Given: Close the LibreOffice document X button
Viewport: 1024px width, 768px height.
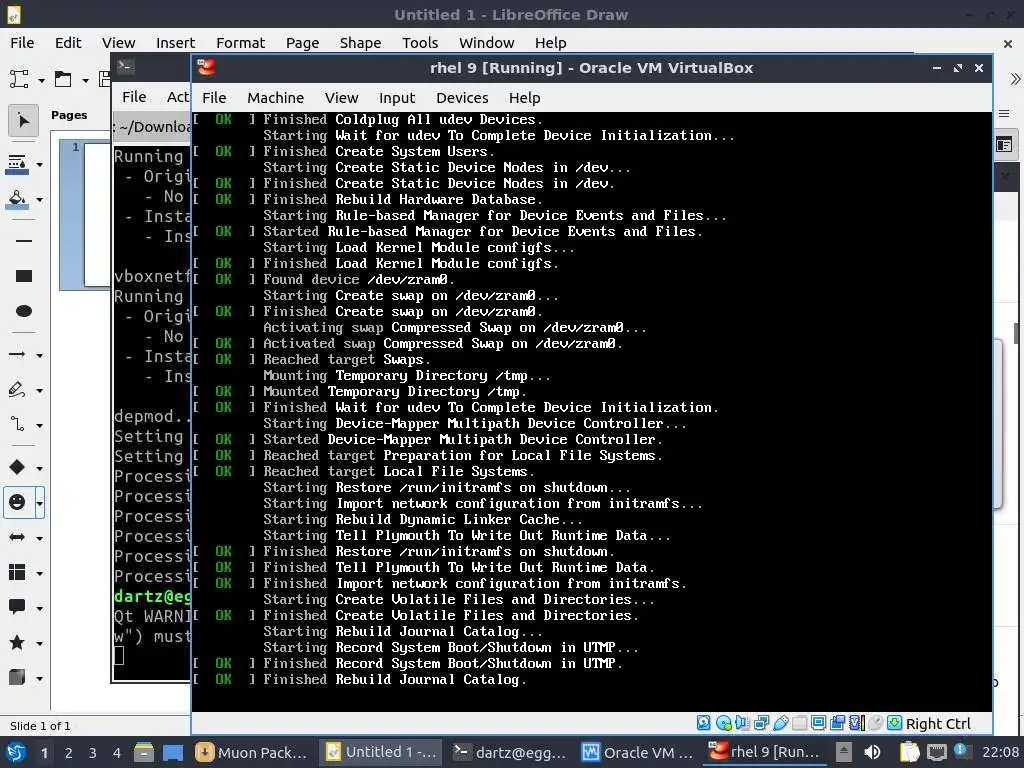Looking at the screenshot, I should (1008, 44).
